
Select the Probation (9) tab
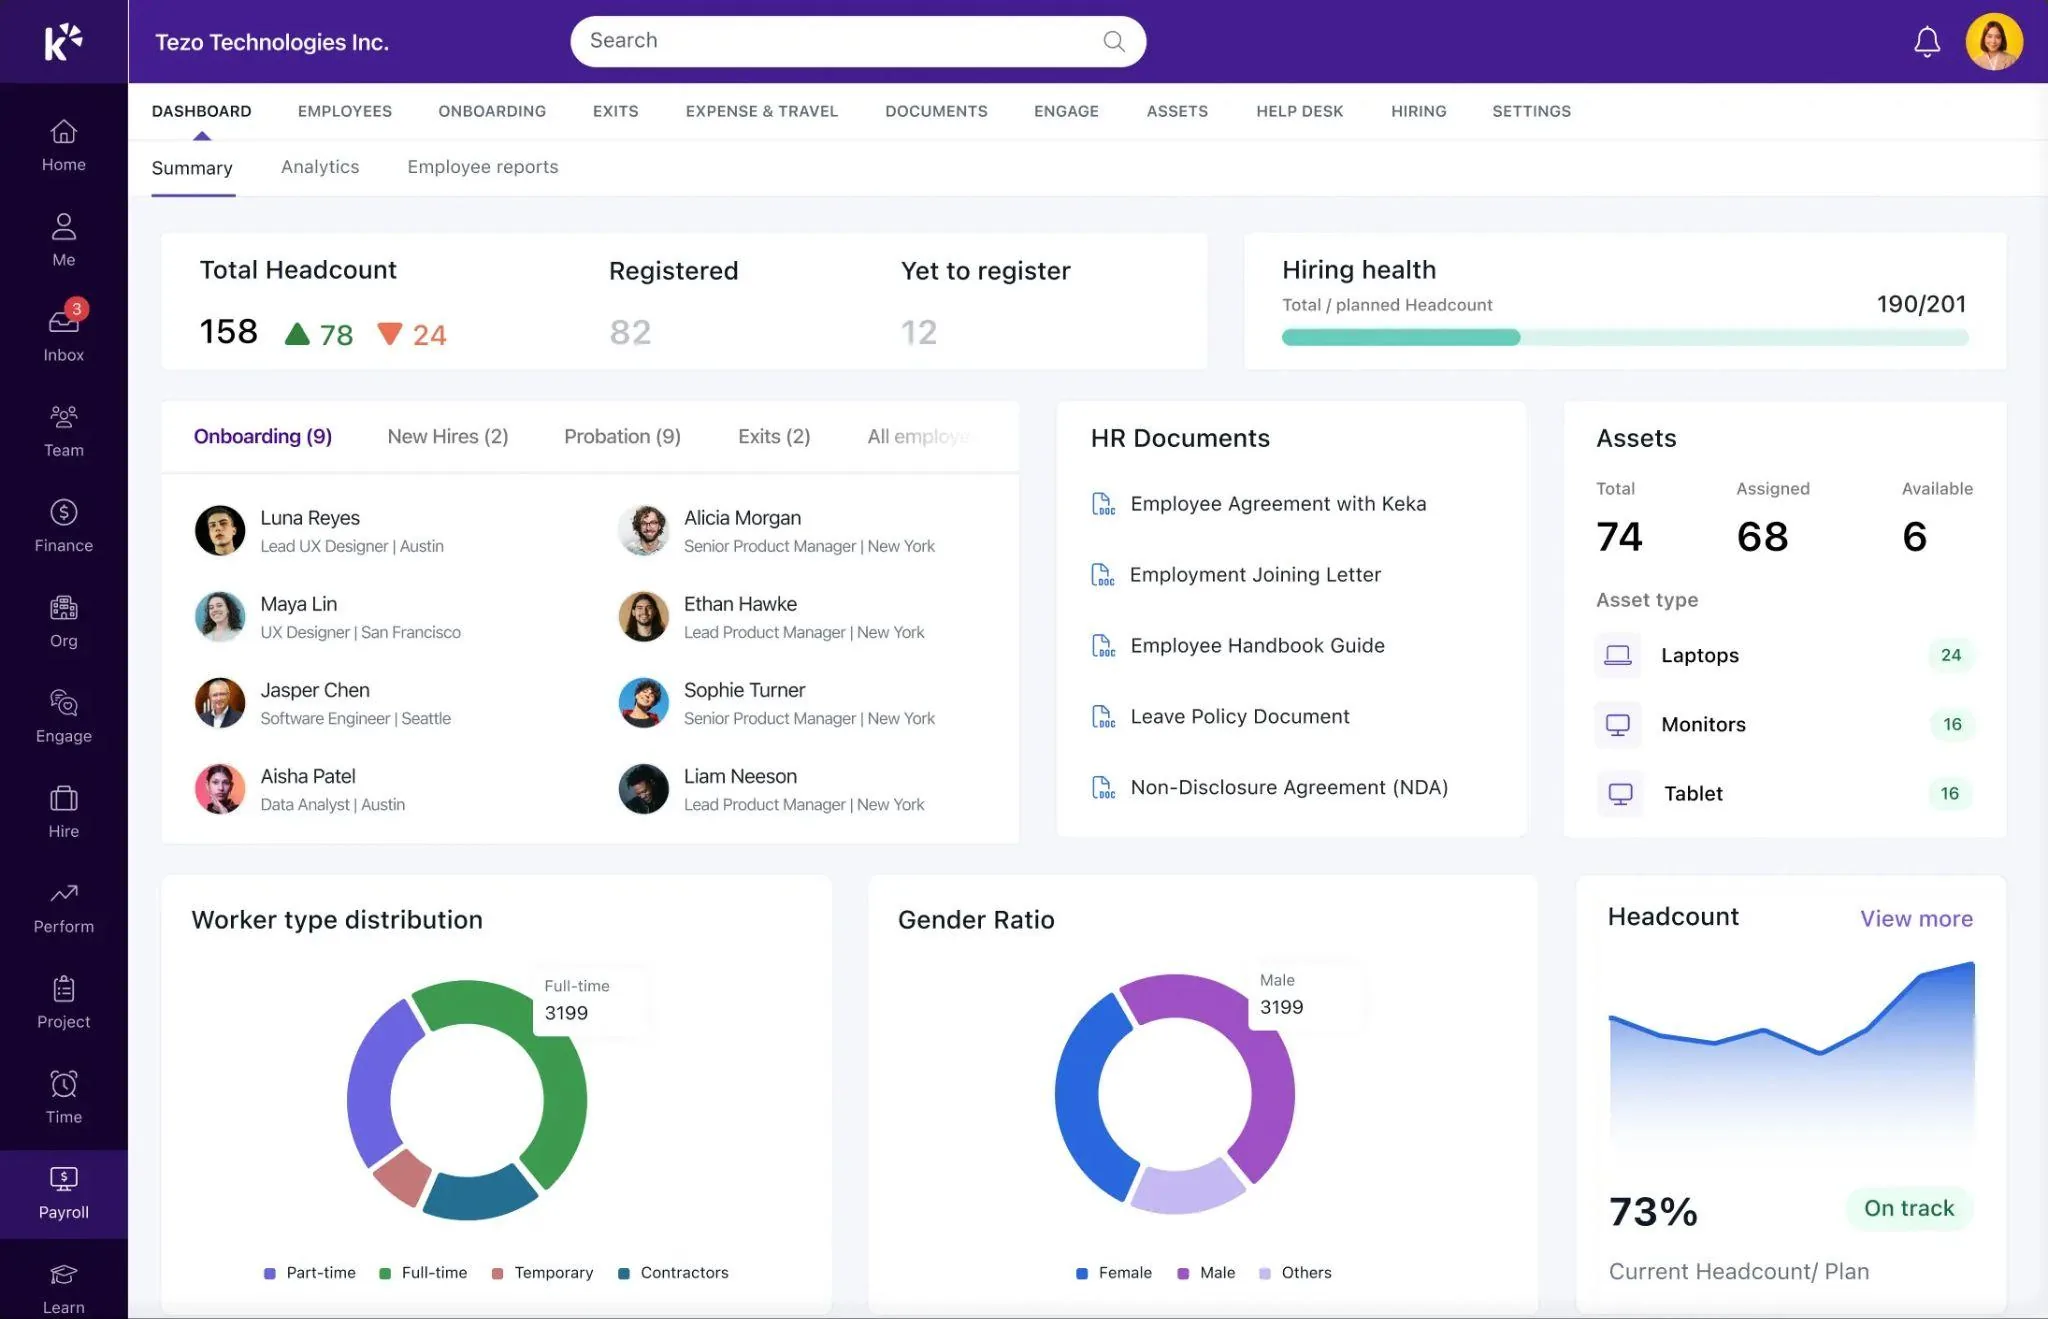(x=622, y=436)
